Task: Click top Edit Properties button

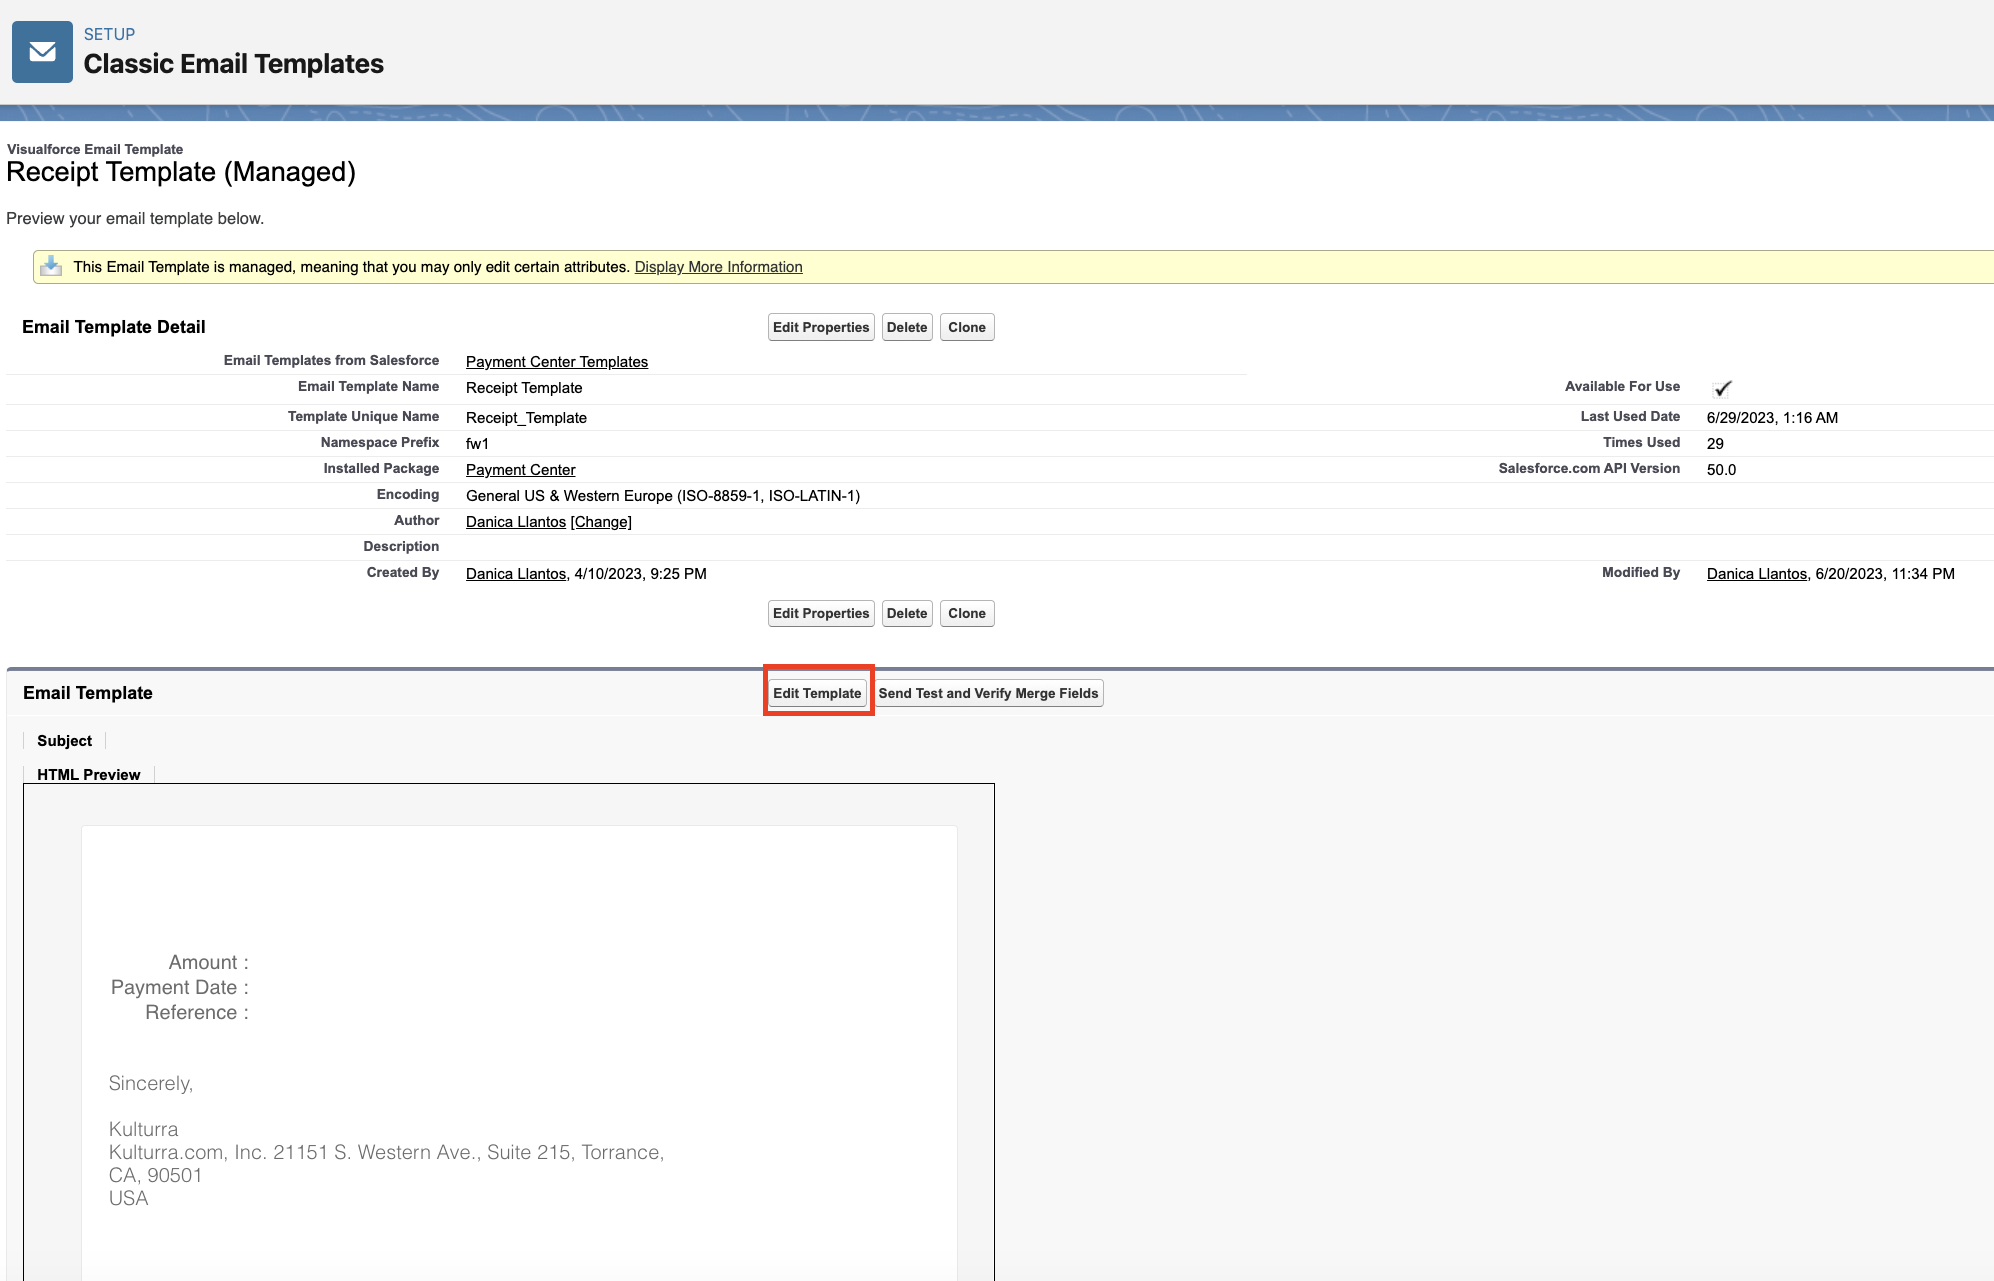Action: (820, 327)
